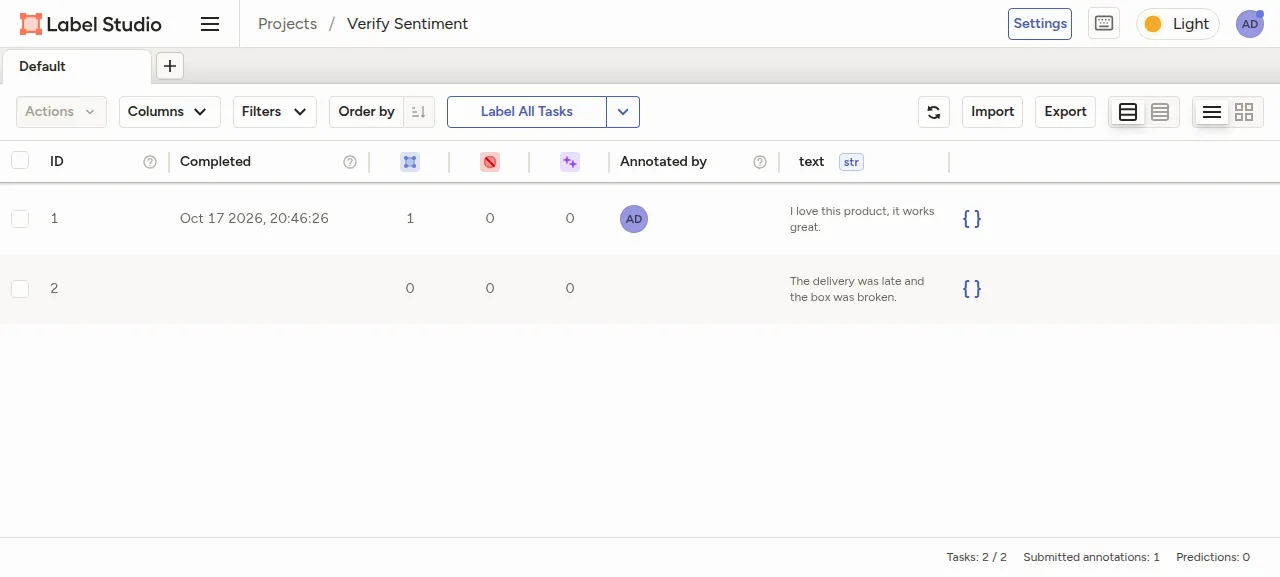
Task: Open the hamburger navigation menu
Action: point(210,24)
